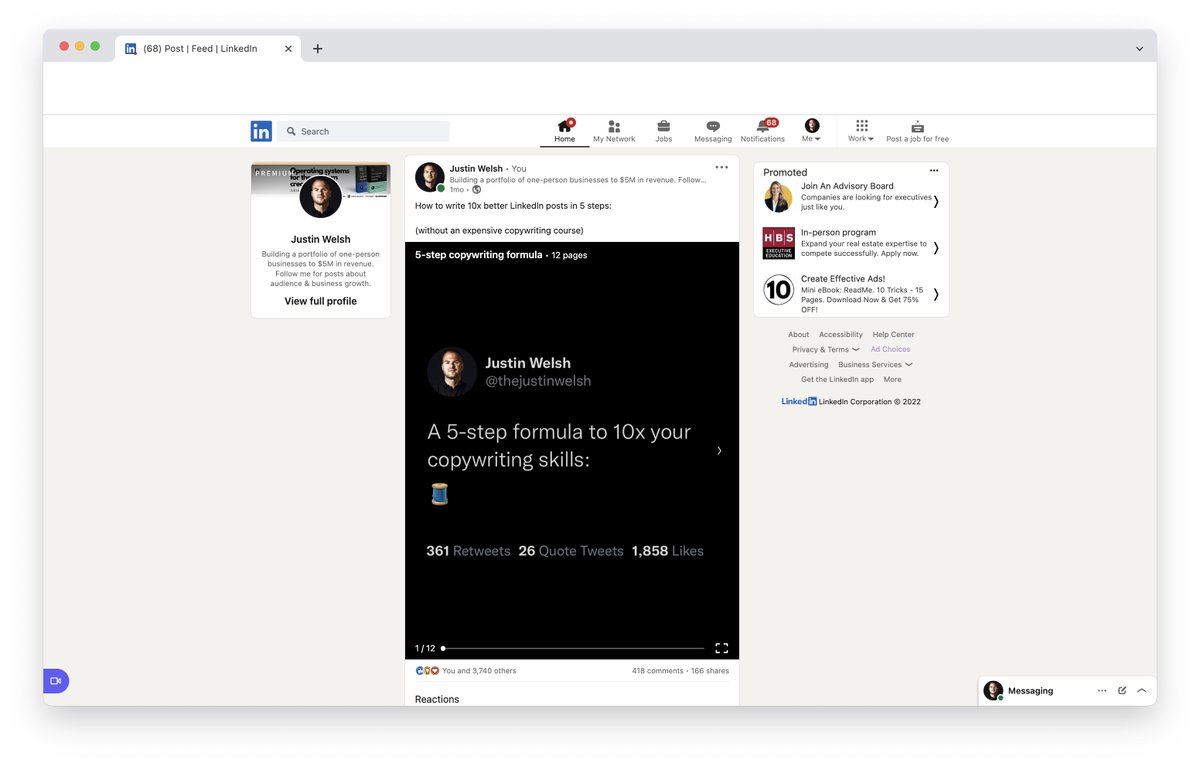
Task: Click the HBS Executive Education logo
Action: (778, 243)
